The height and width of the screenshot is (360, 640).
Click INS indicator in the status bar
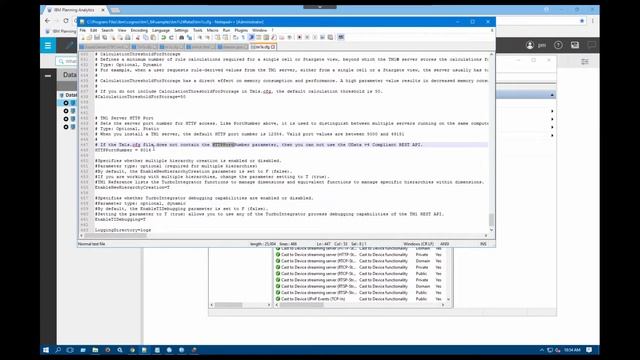click(x=483, y=244)
